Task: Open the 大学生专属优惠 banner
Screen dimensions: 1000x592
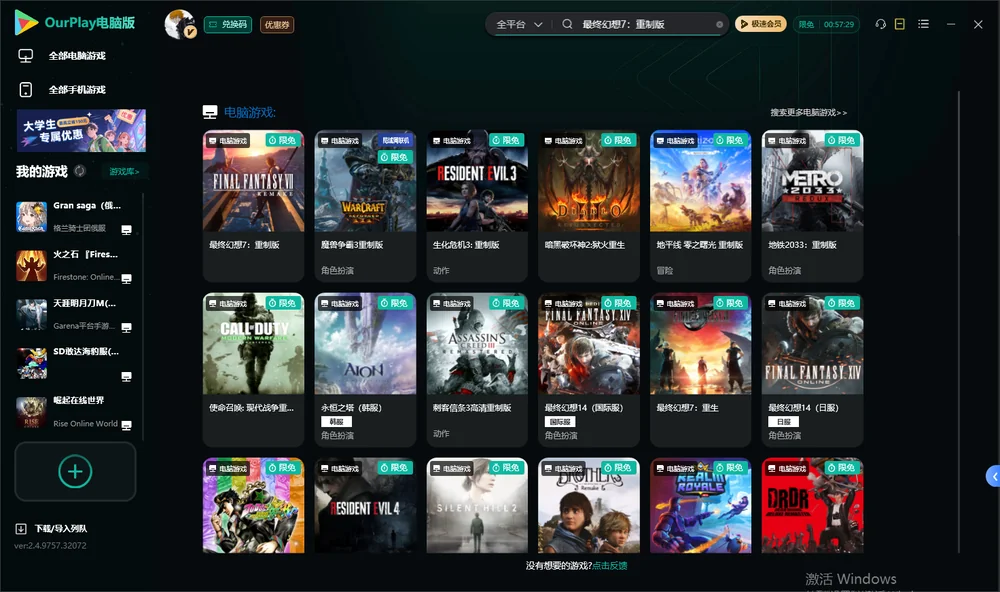Action: pyautogui.click(x=81, y=130)
